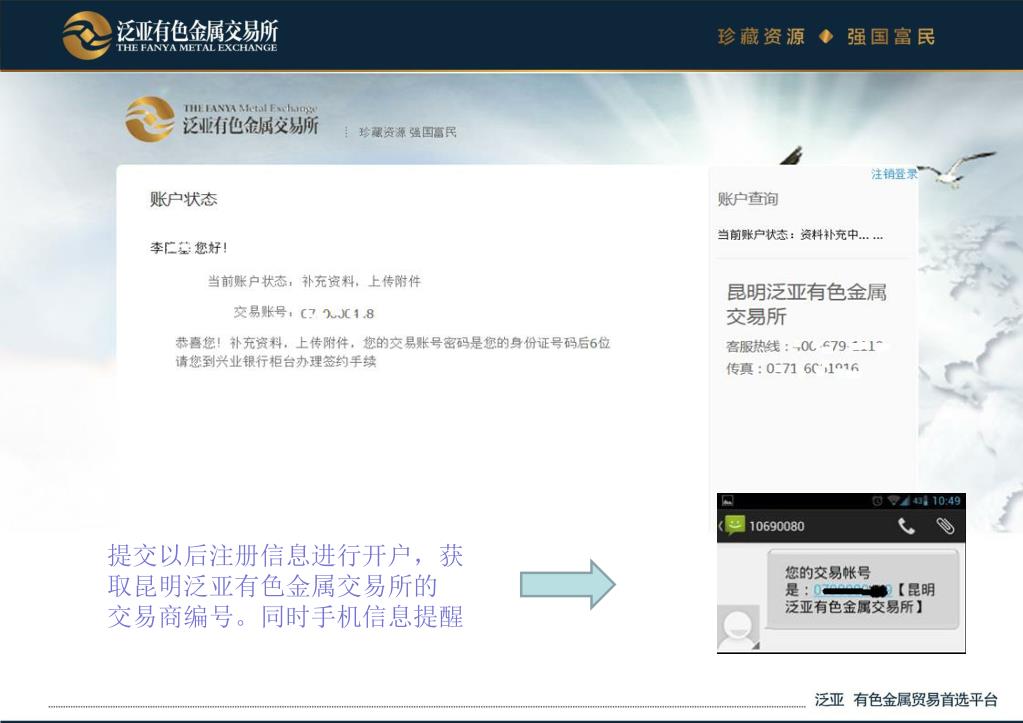
Task: Click the line starting 恭喜您！补充资料
Action: [x=392, y=343]
